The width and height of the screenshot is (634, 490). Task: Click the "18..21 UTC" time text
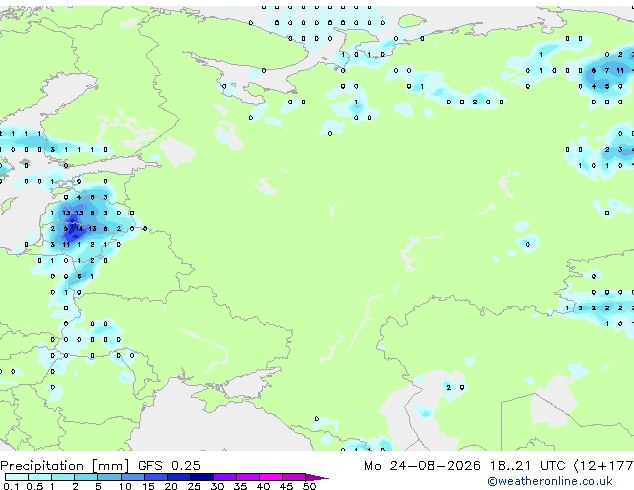[527, 466]
